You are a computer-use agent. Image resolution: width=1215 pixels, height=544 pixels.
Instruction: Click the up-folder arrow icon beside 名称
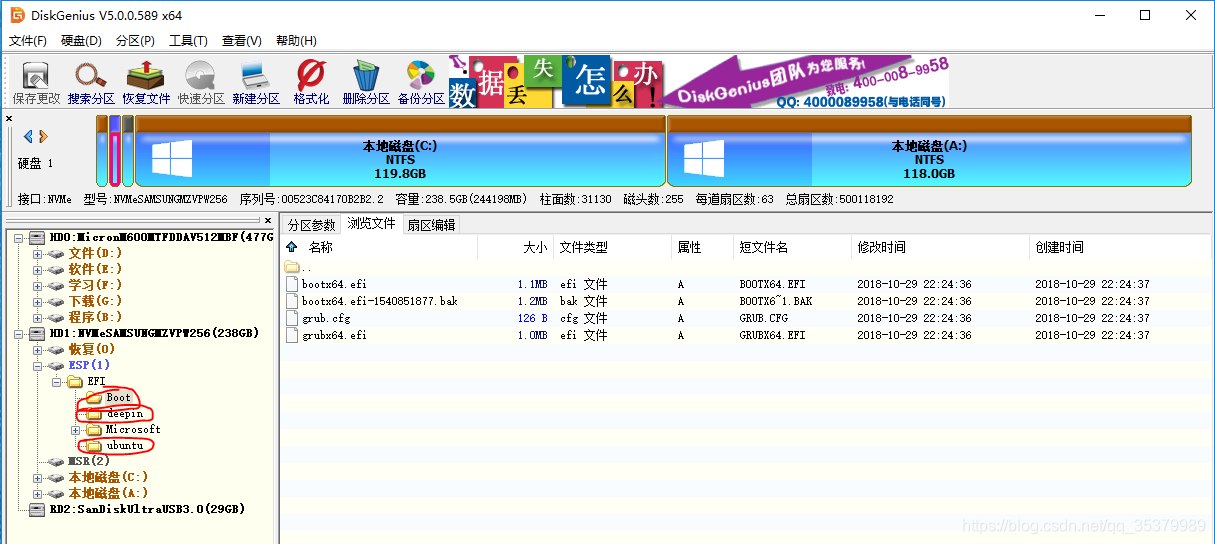pyautogui.click(x=292, y=247)
